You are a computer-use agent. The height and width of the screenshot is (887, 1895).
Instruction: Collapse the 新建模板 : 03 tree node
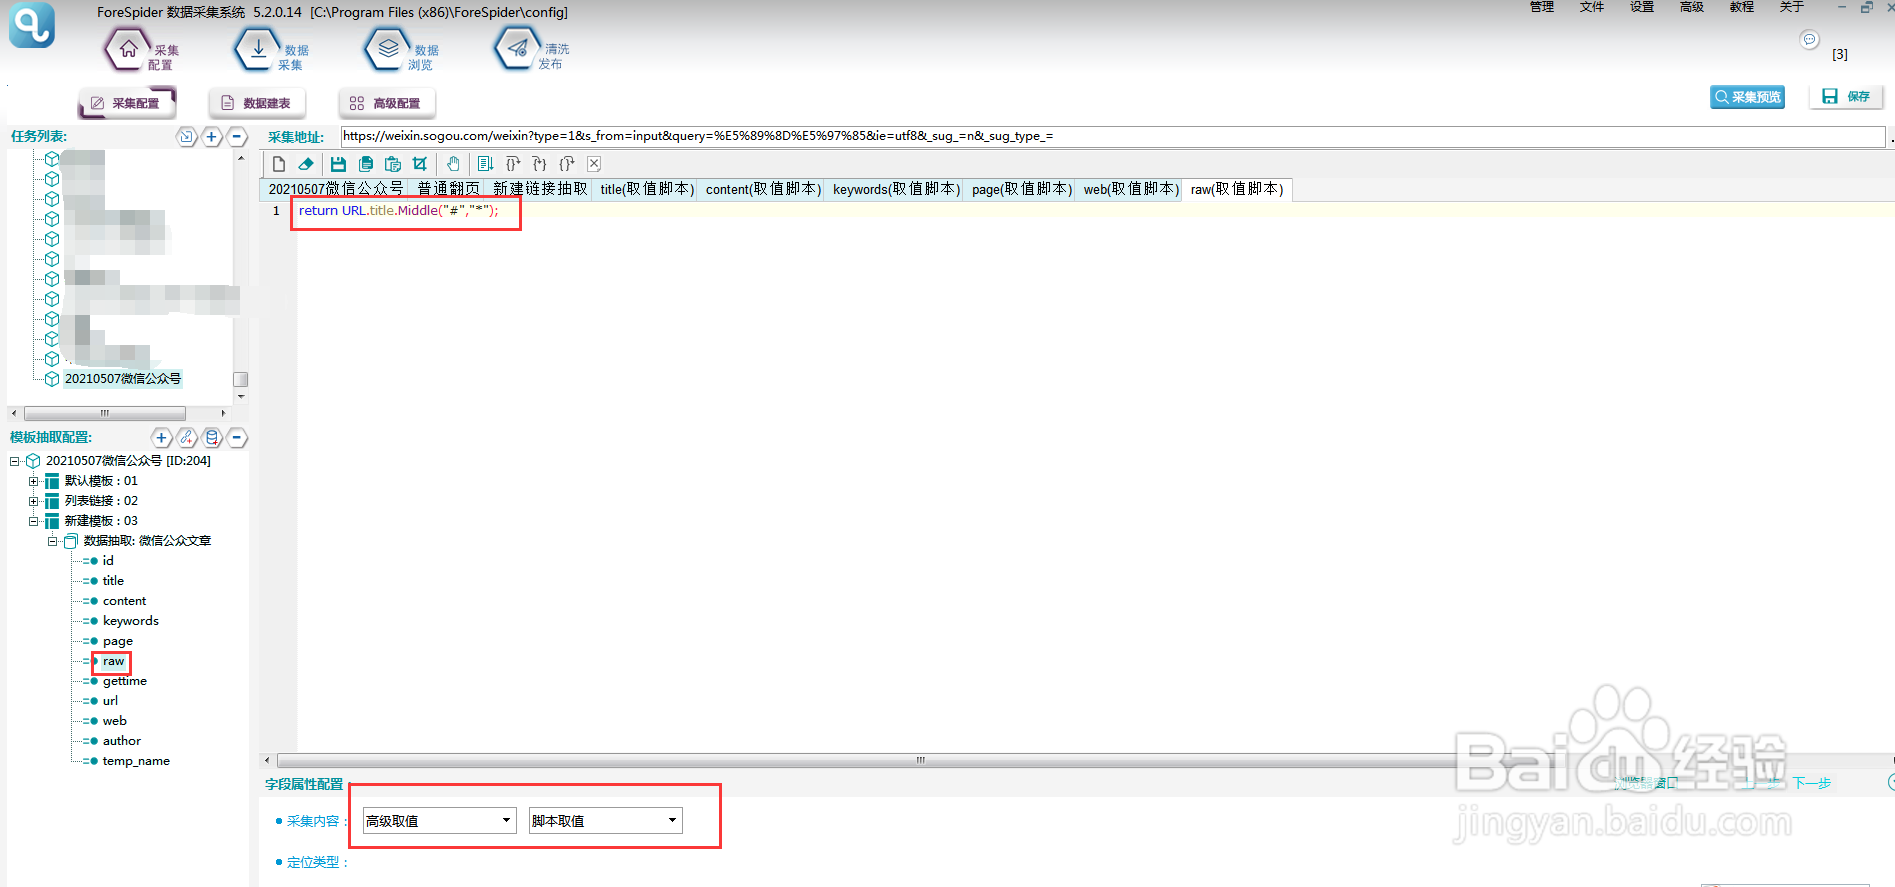pyautogui.click(x=33, y=521)
